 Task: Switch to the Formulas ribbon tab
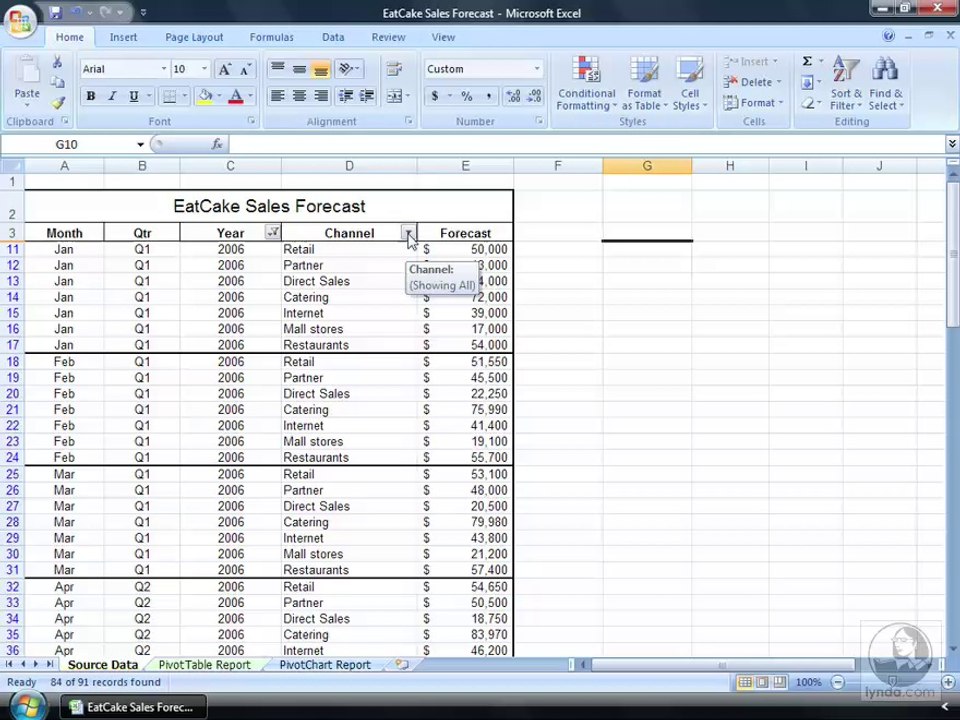[271, 37]
